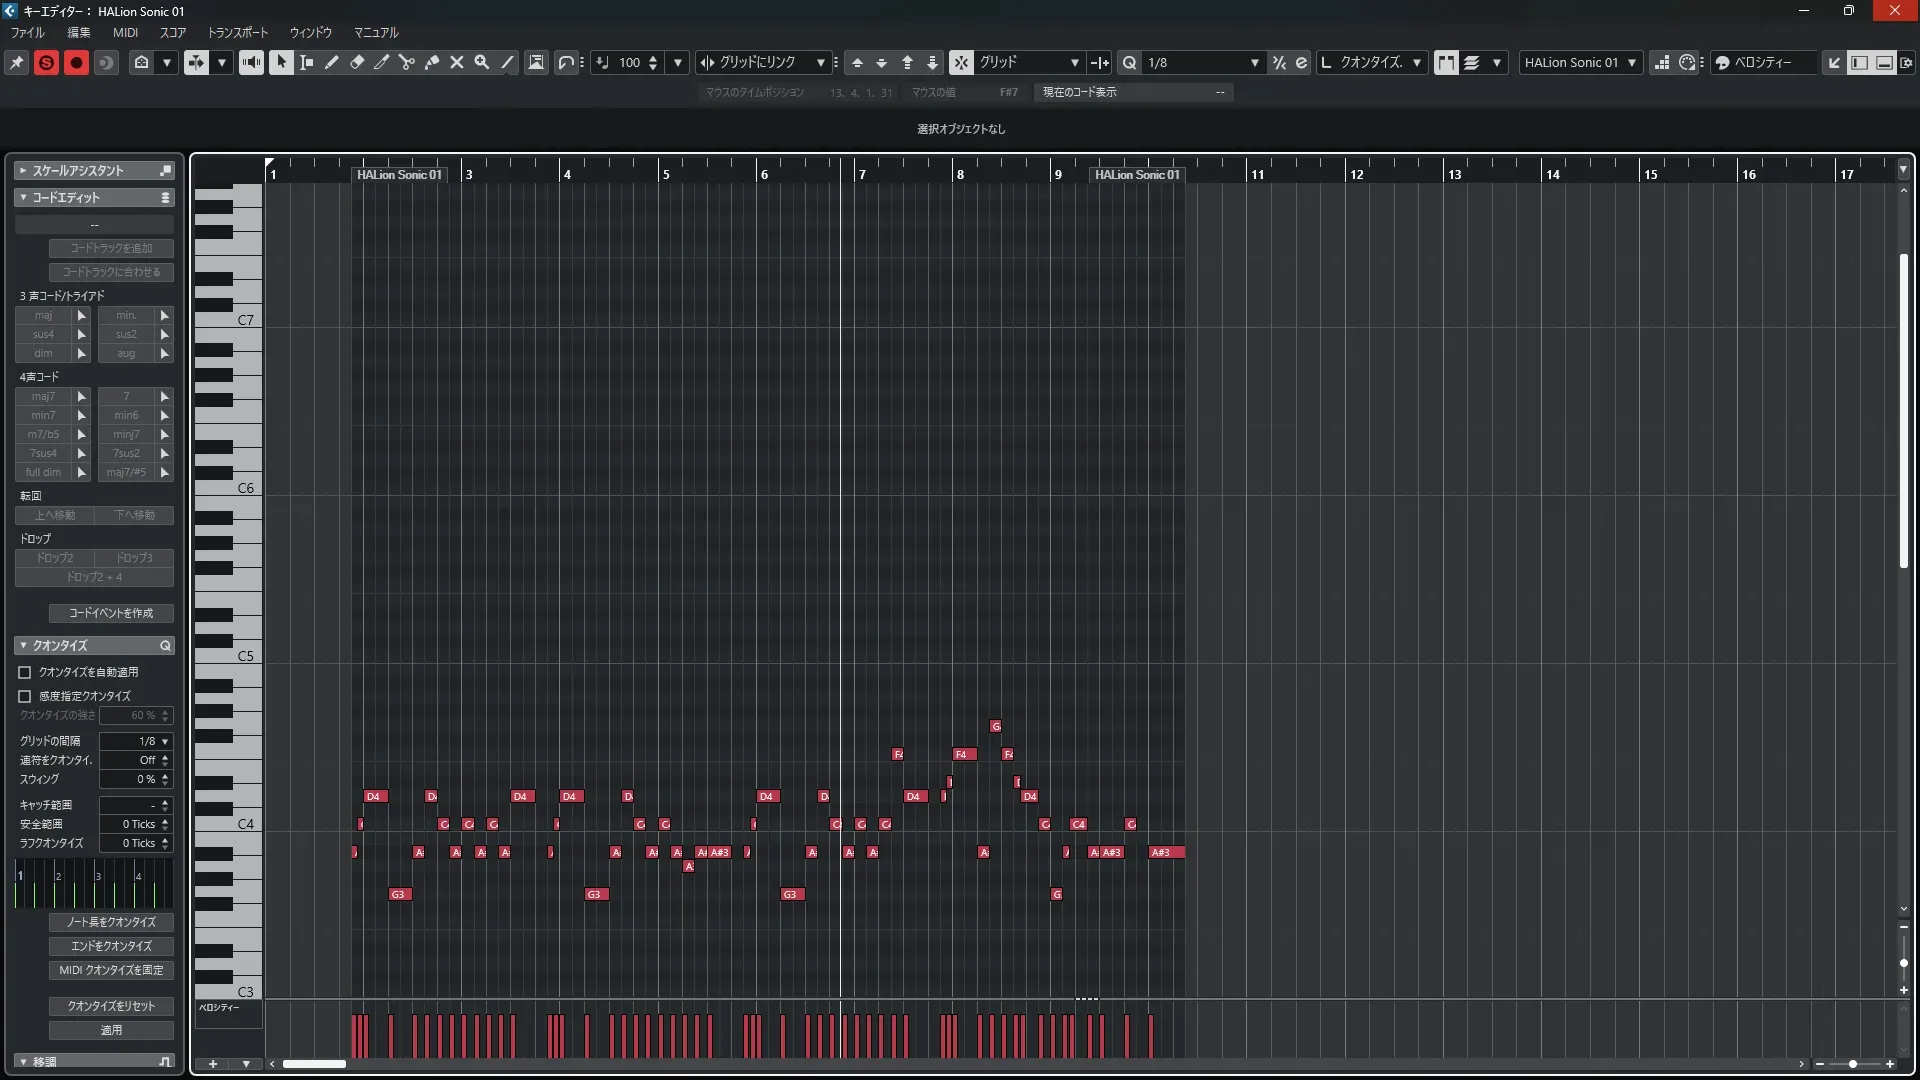Toggle the Solo Editor button

[46, 62]
